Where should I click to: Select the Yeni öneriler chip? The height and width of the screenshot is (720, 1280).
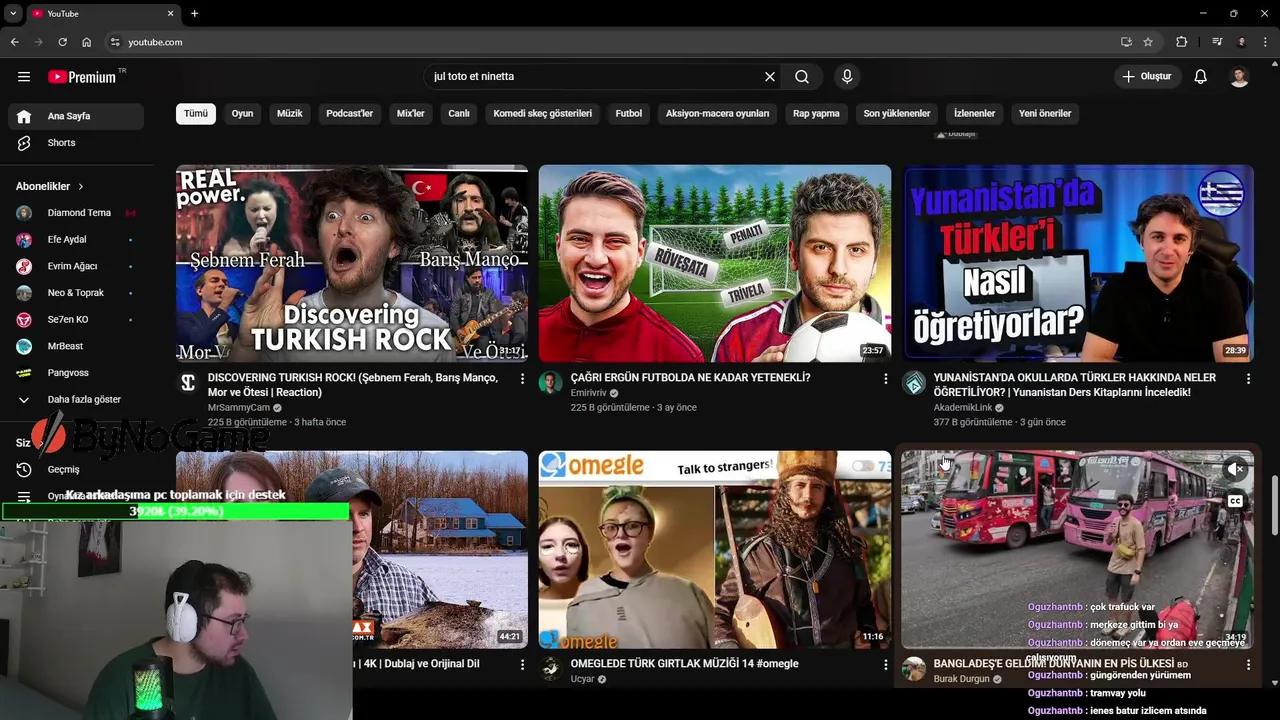[x=1045, y=113]
